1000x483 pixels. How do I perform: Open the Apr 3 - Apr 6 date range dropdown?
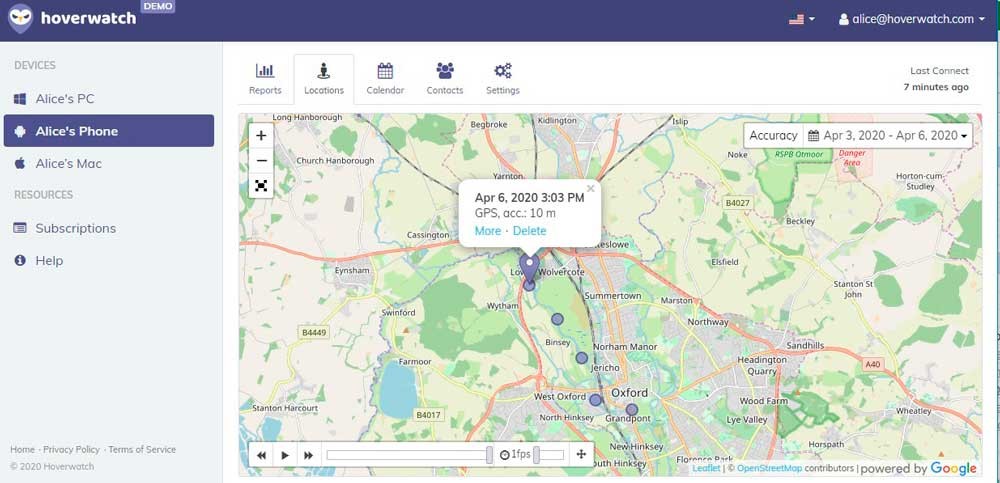[888, 135]
